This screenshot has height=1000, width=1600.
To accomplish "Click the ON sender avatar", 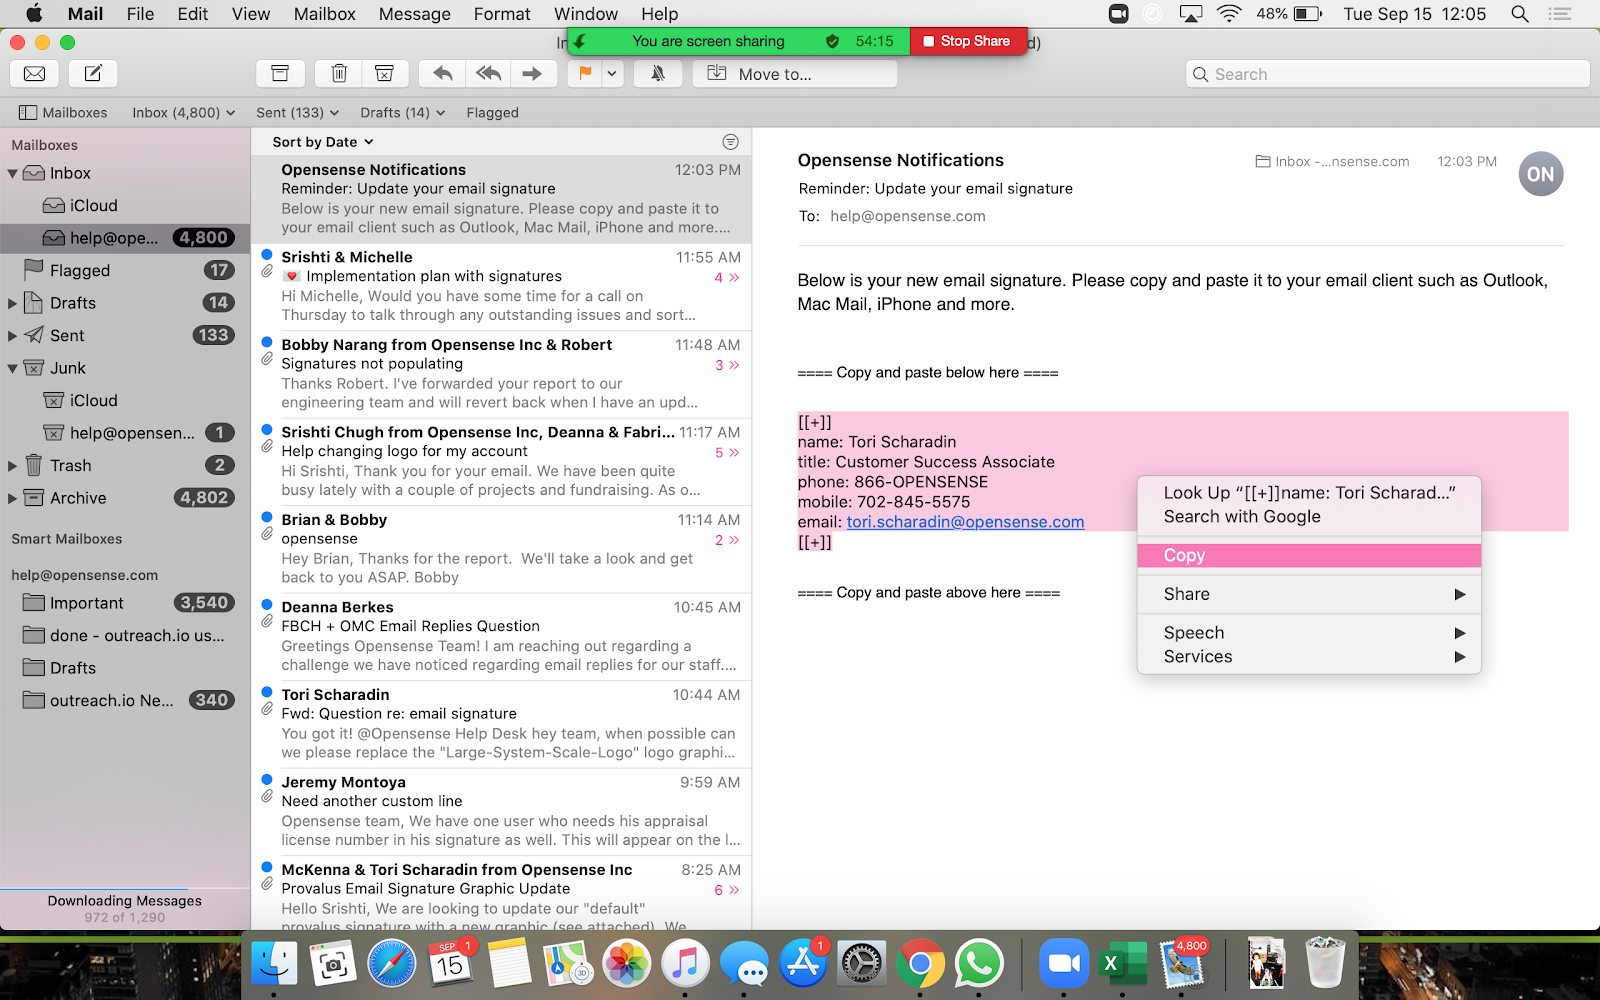I will point(1540,174).
